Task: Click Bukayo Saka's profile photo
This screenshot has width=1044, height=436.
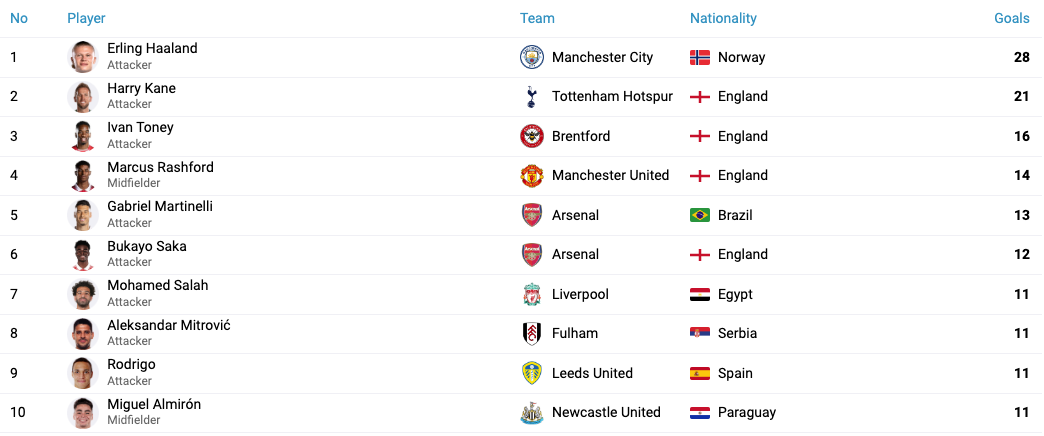Action: [x=83, y=255]
